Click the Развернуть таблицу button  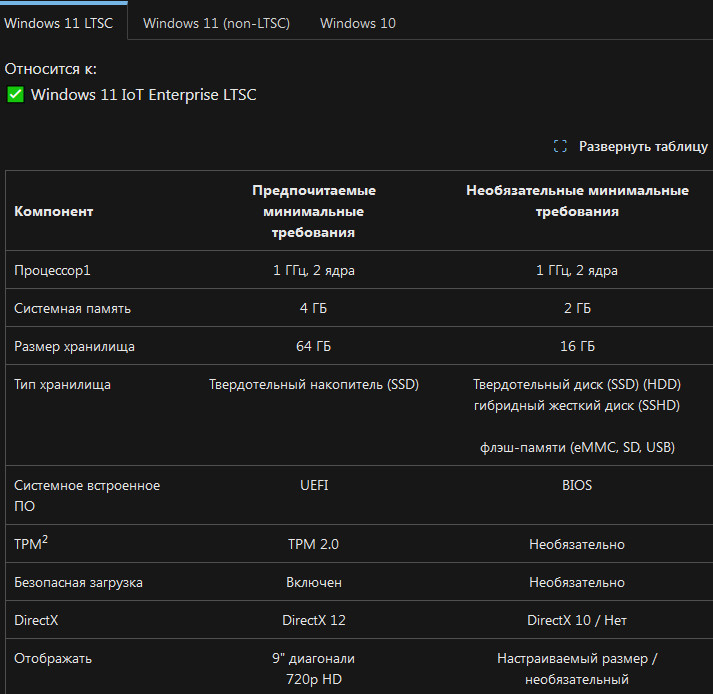pyautogui.click(x=631, y=146)
